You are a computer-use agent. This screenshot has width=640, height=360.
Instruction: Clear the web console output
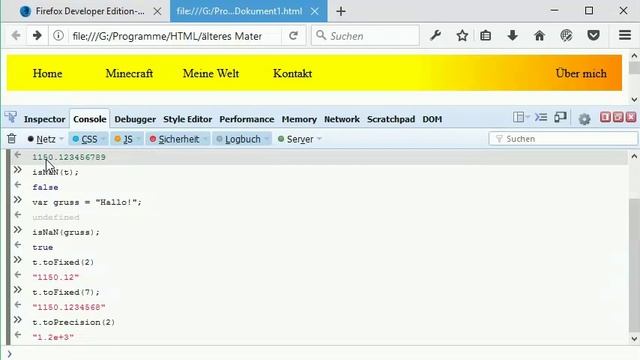(x=11, y=139)
